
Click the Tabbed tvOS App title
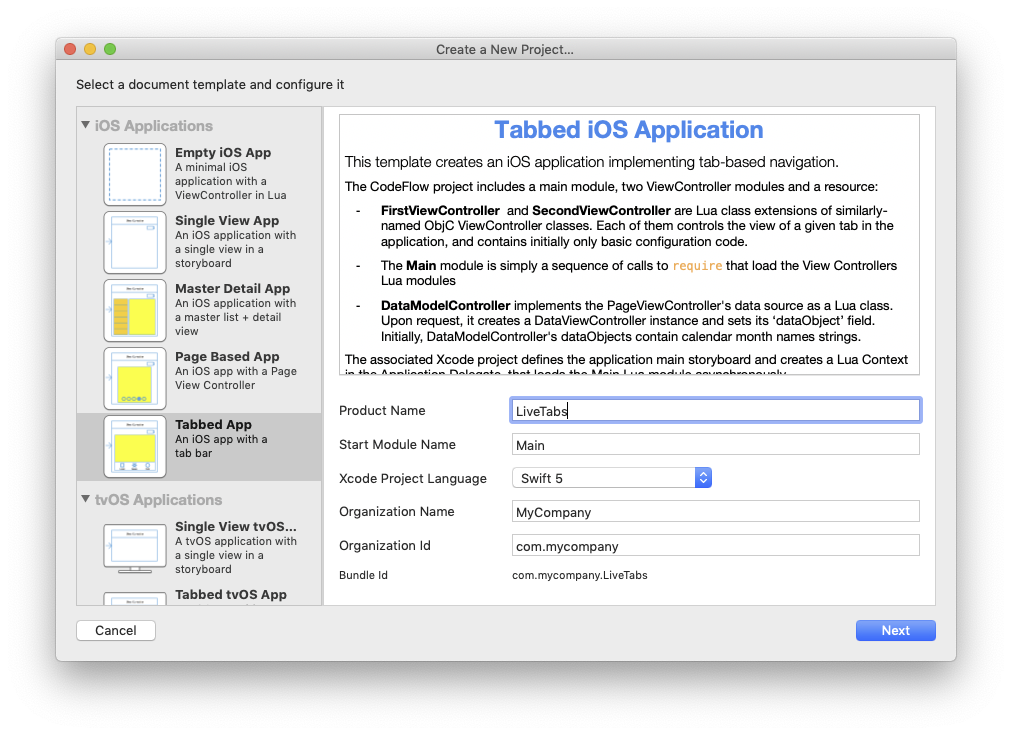pos(230,594)
